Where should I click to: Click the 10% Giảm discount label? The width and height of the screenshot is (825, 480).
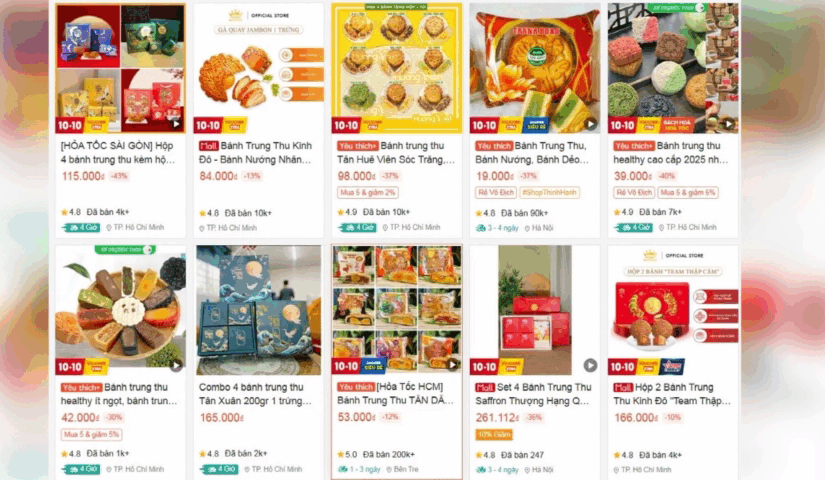pos(494,434)
